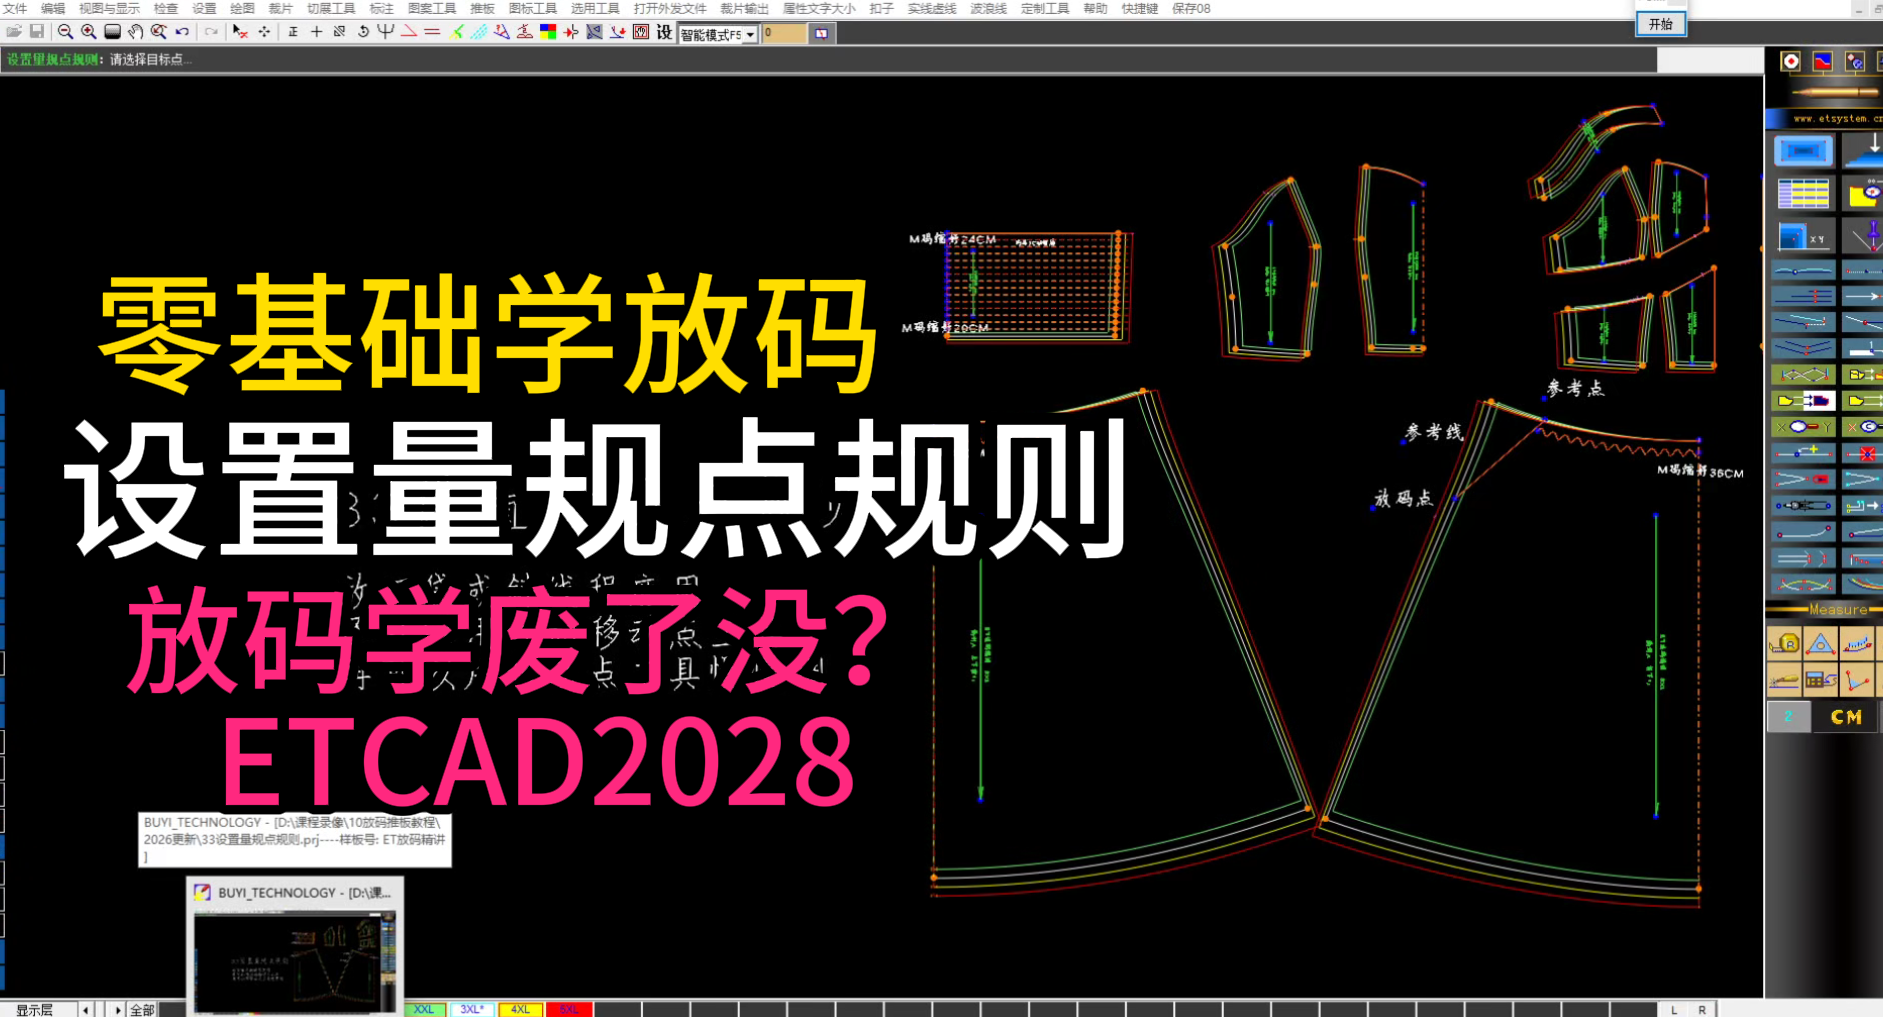Image resolution: width=1883 pixels, height=1017 pixels.
Task: Select the Zoom In magnifier tool
Action: click(x=88, y=32)
